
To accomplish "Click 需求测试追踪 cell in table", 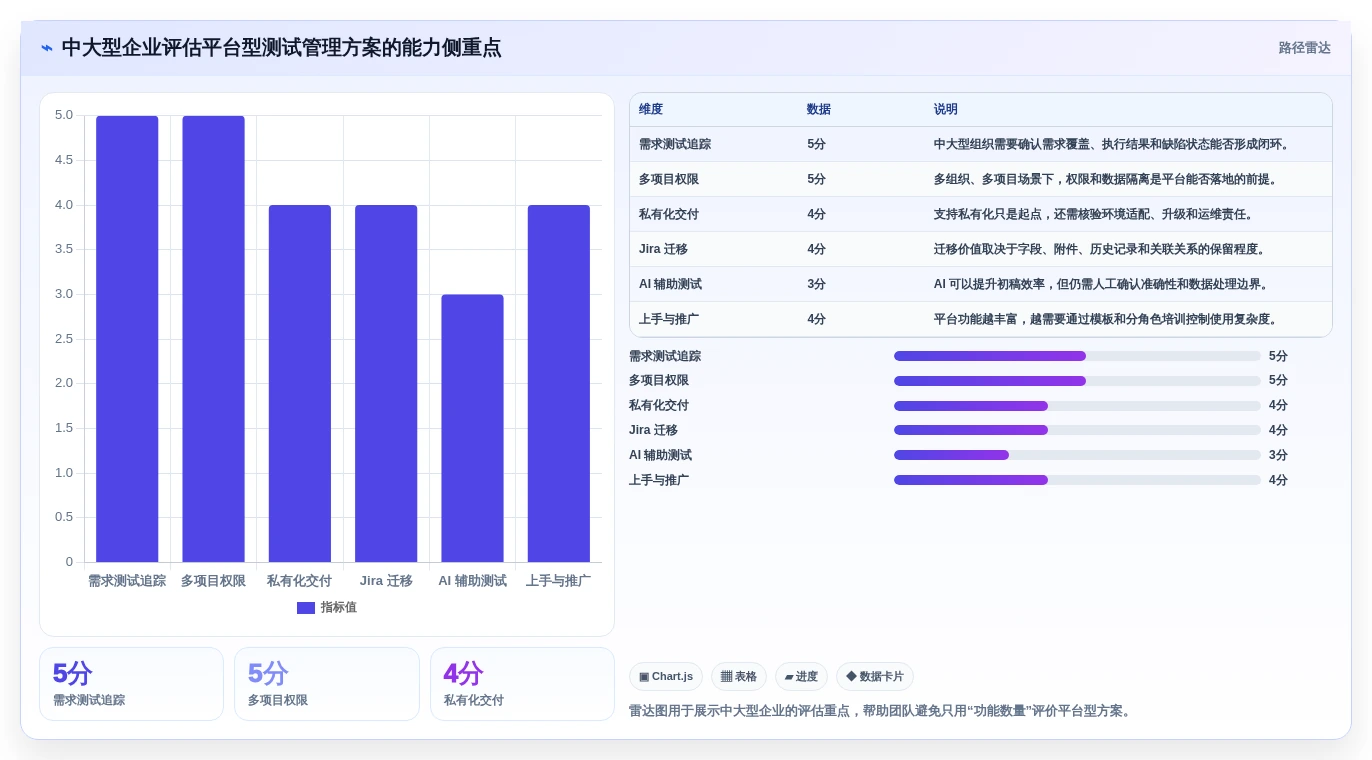I will point(675,144).
